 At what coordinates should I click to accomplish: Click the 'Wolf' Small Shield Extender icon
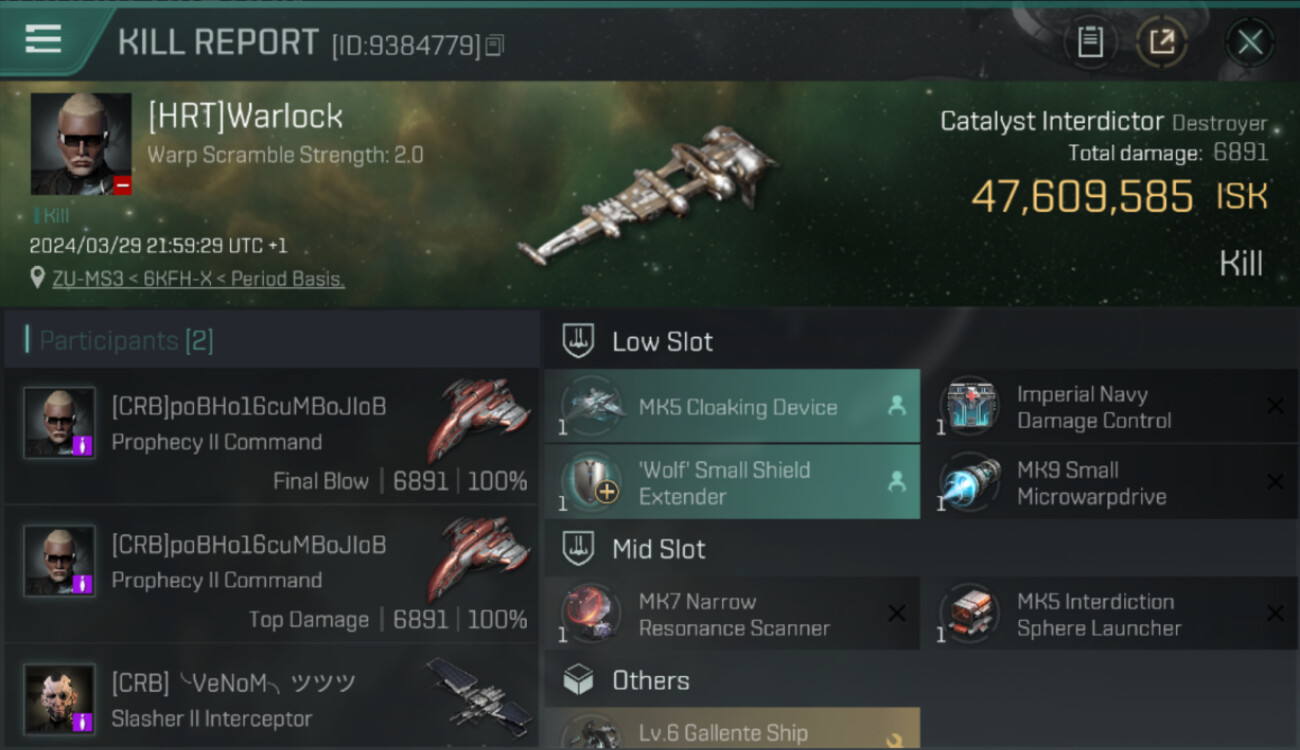[592, 483]
